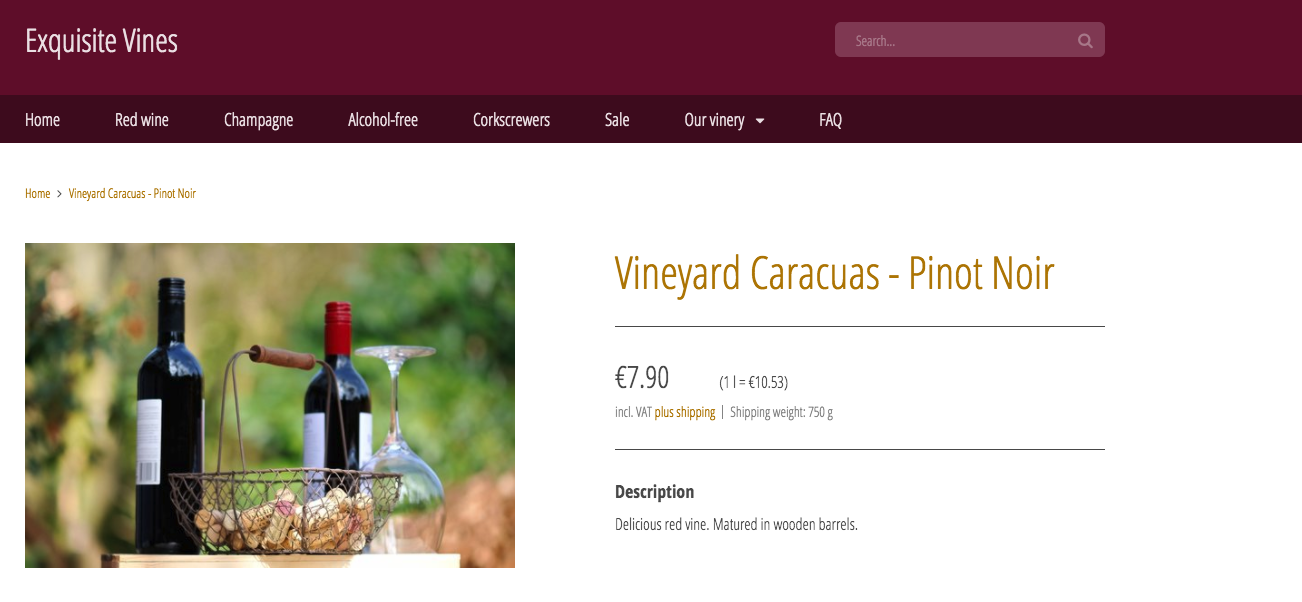Open the FAQ page
The width and height of the screenshot is (1302, 602).
coord(830,120)
